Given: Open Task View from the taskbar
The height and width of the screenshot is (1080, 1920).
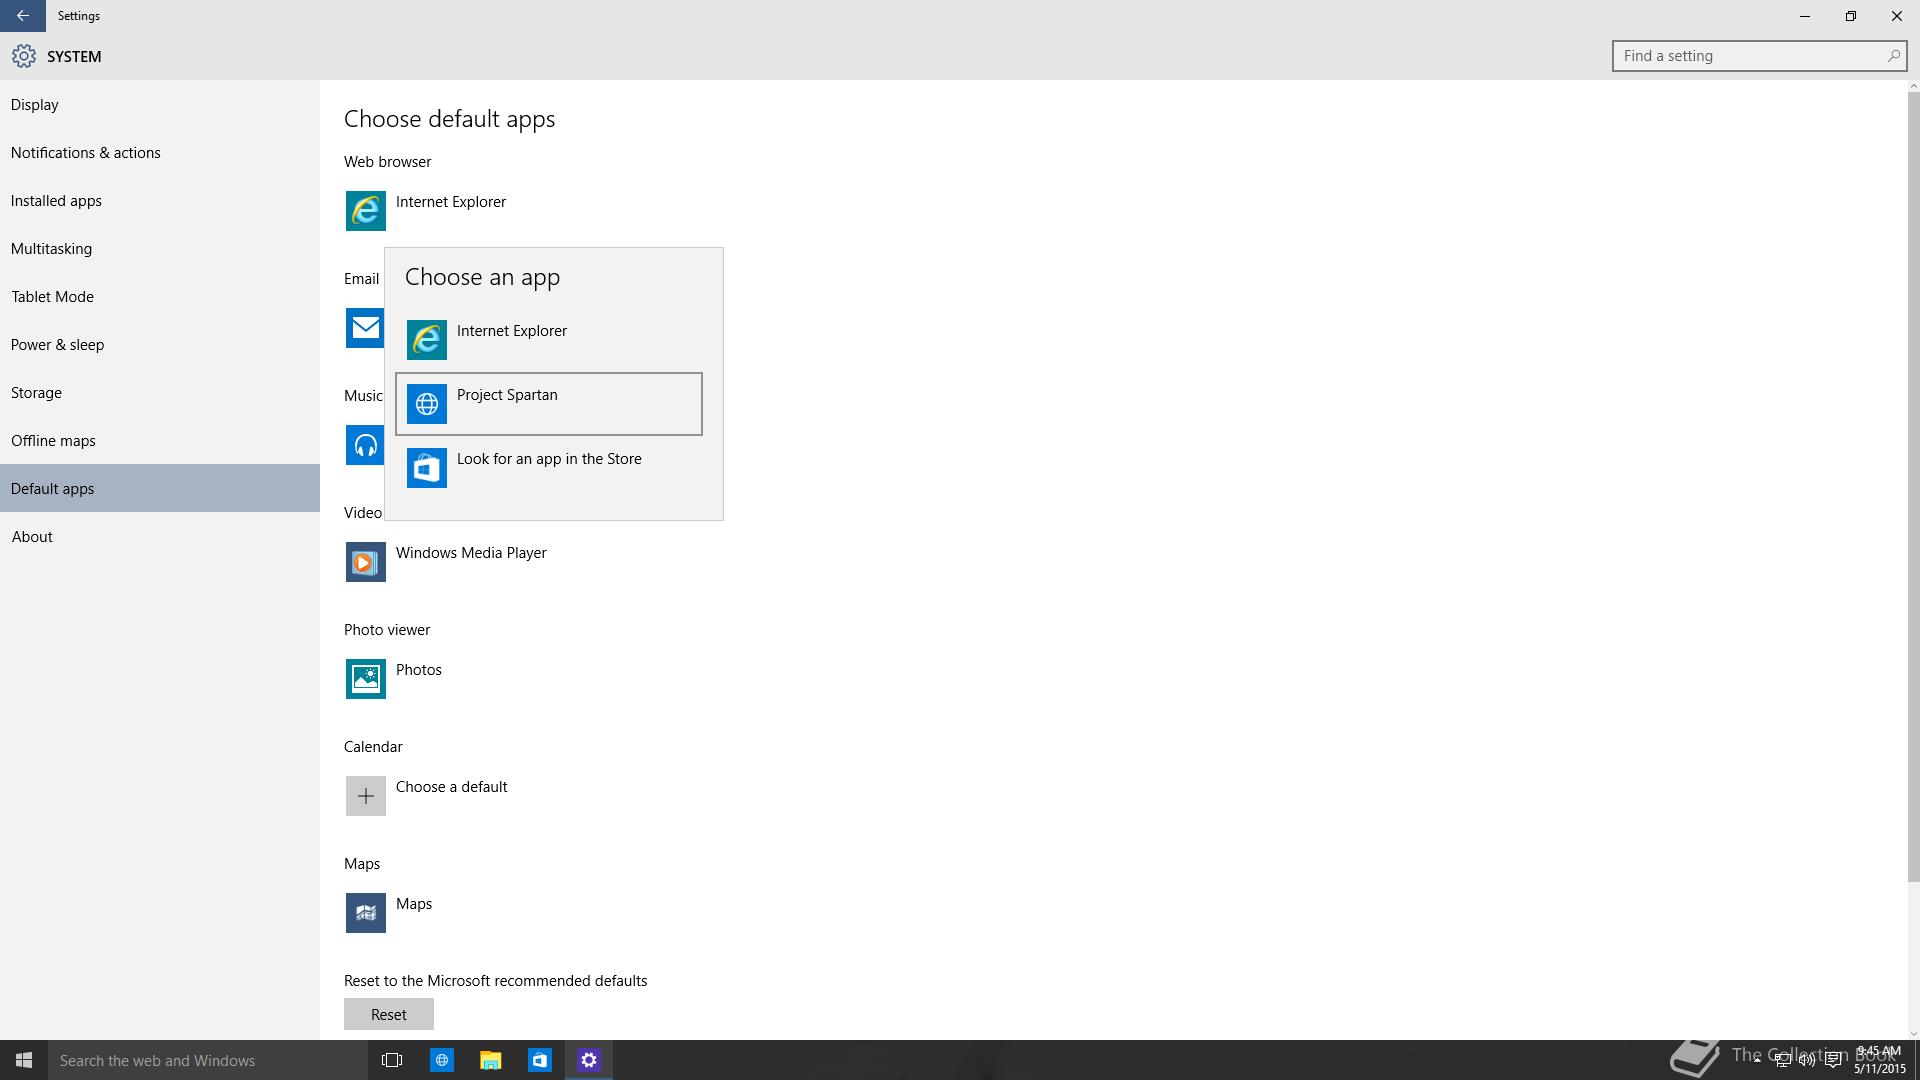Looking at the screenshot, I should [x=392, y=1060].
